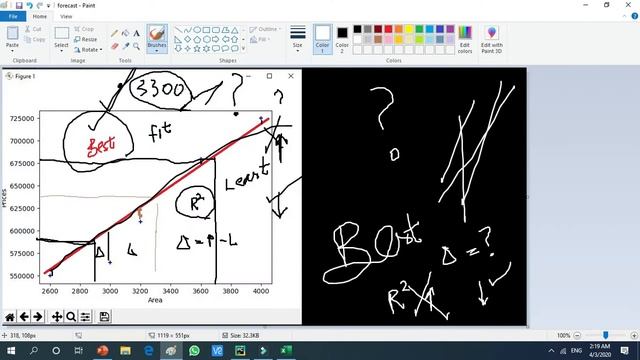The image size is (640, 360).
Task: Pick the orange color swatch
Action: (x=398, y=29)
